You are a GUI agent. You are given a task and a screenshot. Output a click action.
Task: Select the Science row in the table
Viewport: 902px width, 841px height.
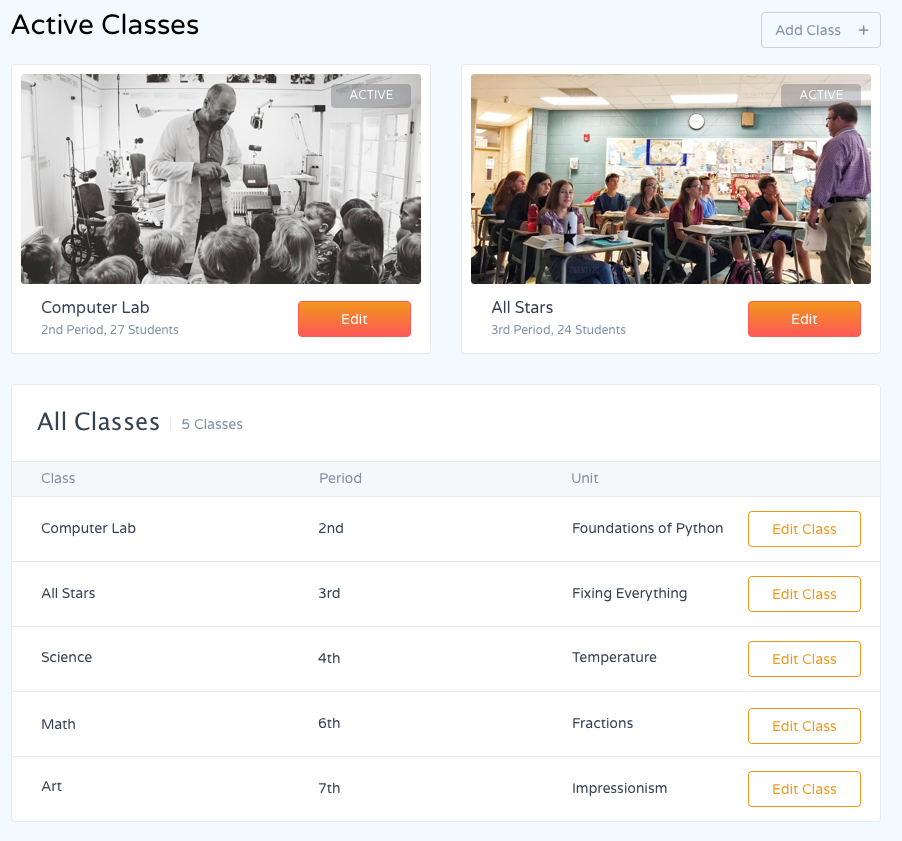67,657
